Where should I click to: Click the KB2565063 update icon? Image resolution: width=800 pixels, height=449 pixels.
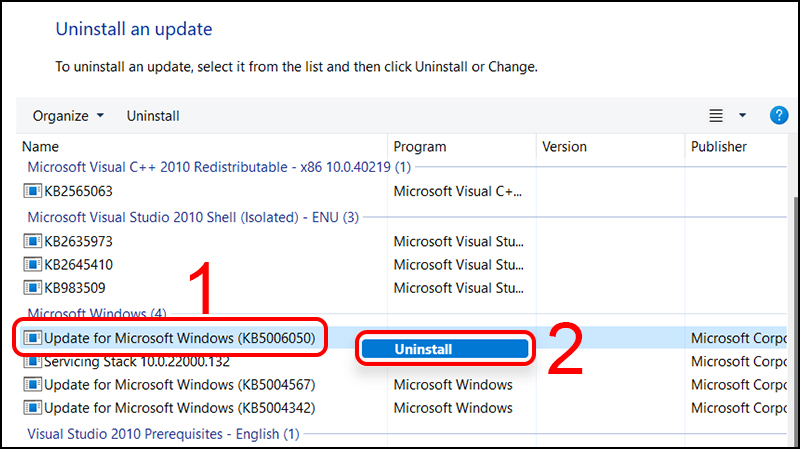pyautogui.click(x=33, y=190)
